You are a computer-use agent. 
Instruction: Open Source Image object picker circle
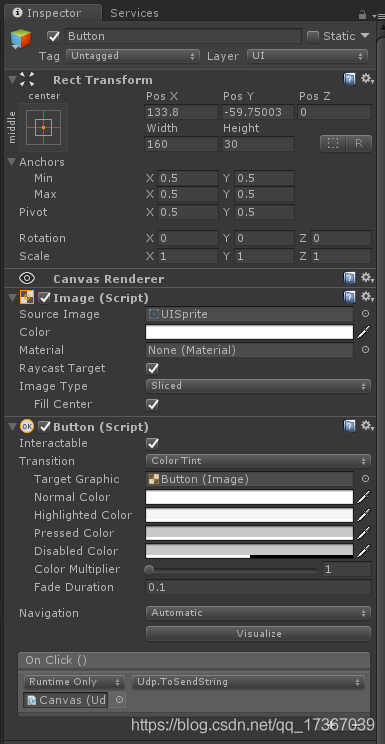tap(366, 314)
